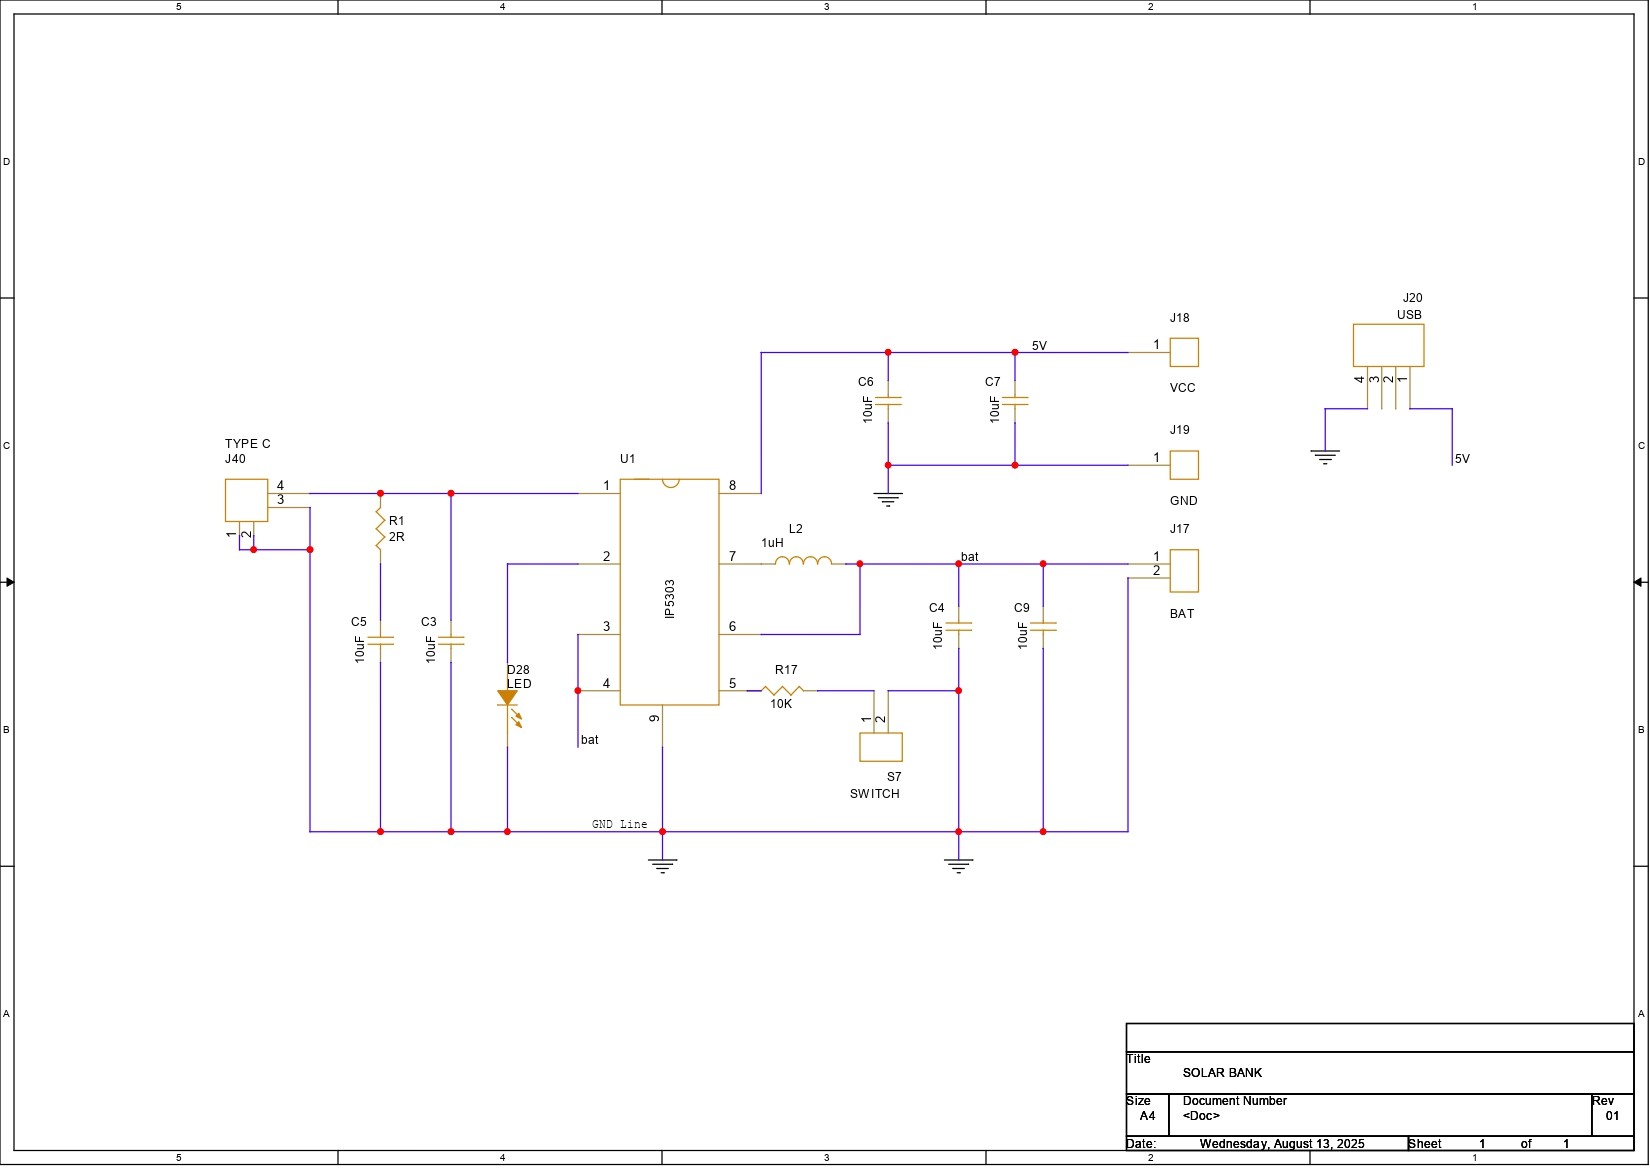The height and width of the screenshot is (1168, 1650).
Task: Select the IP5303 chip U1 symbol
Action: click(x=669, y=593)
